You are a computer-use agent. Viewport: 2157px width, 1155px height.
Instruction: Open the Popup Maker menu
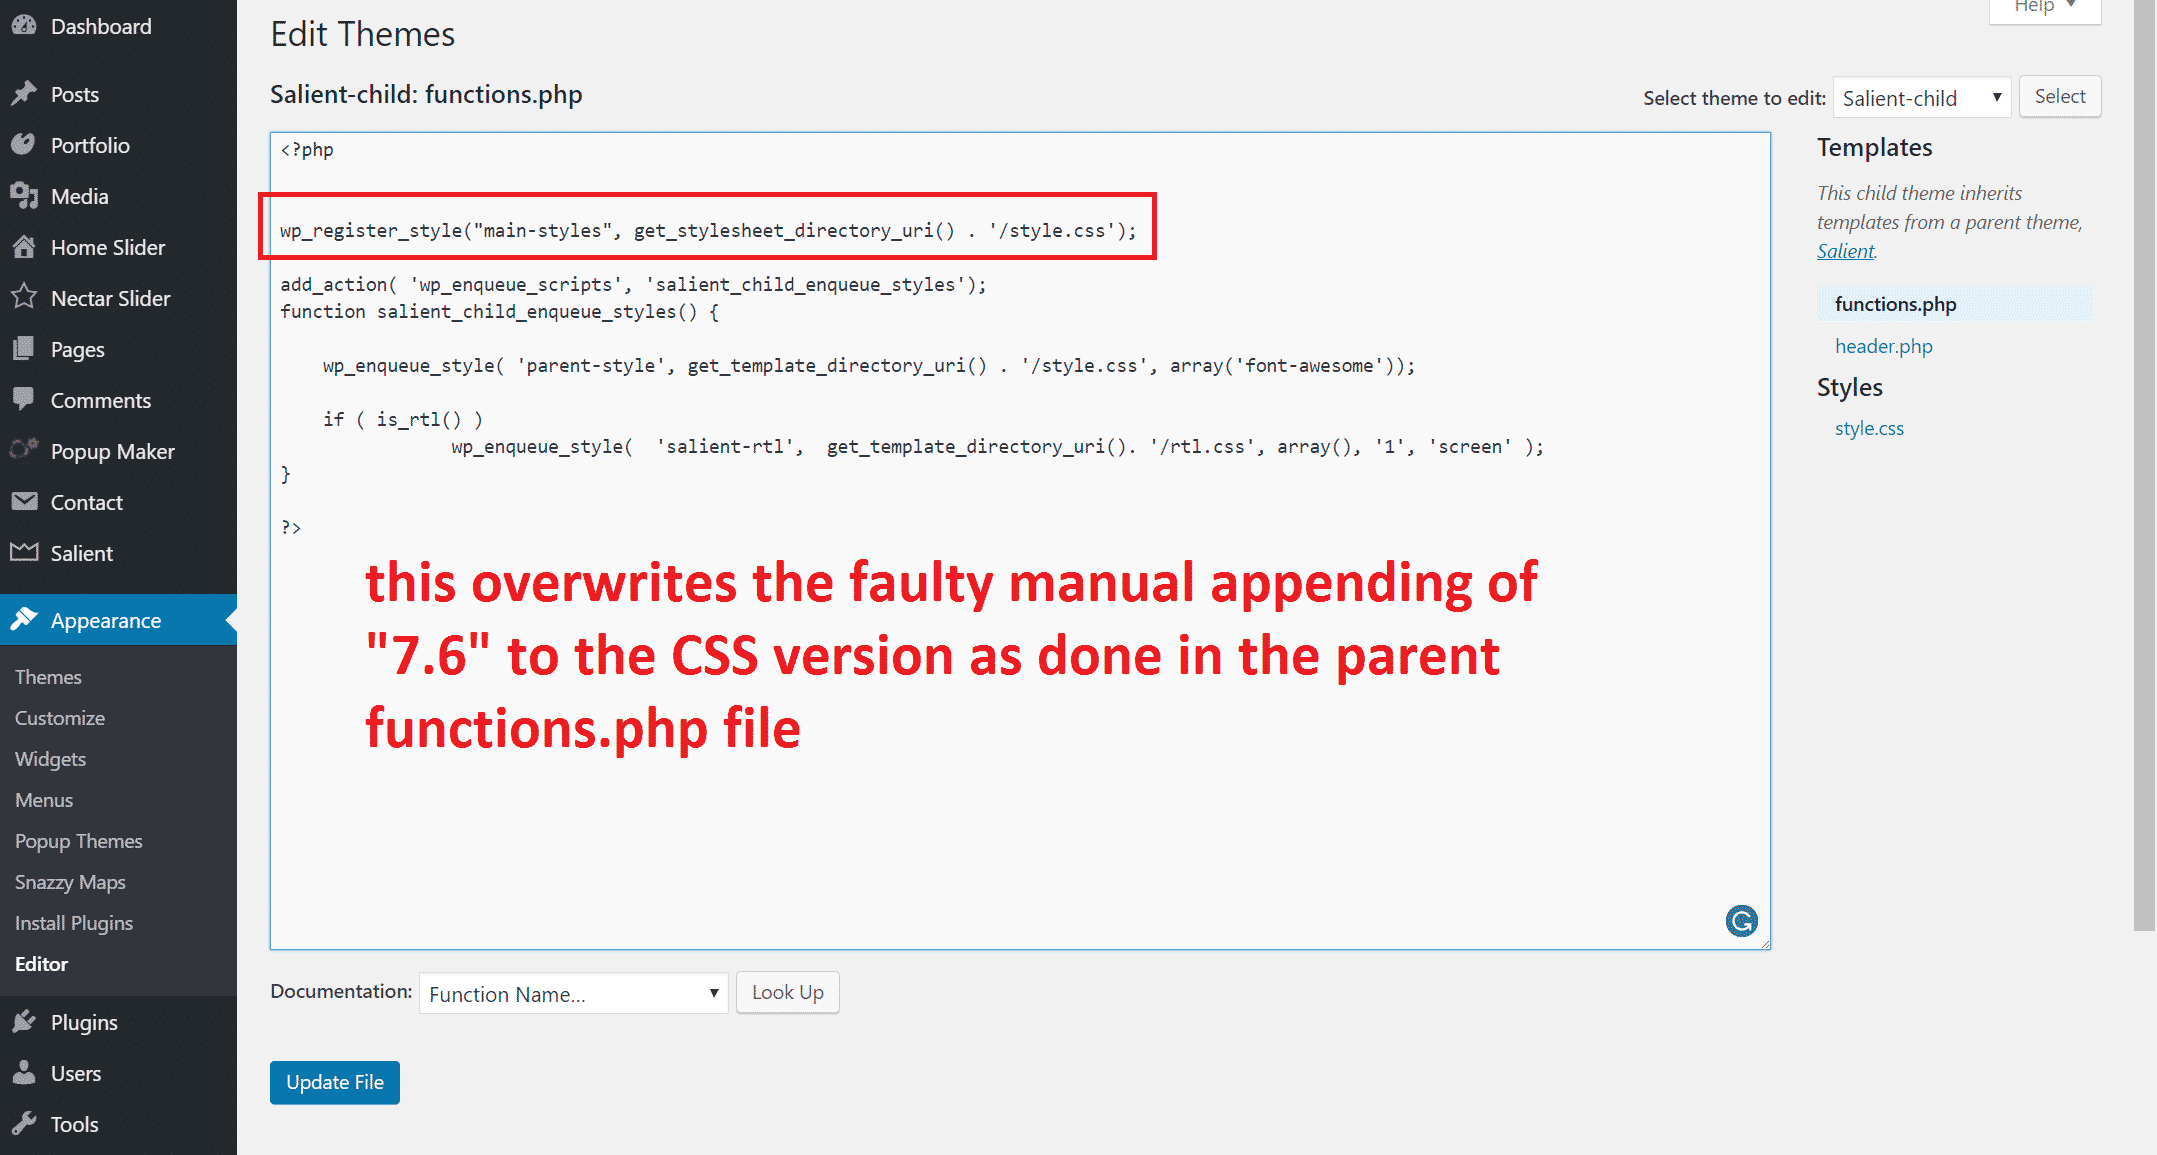[x=118, y=451]
